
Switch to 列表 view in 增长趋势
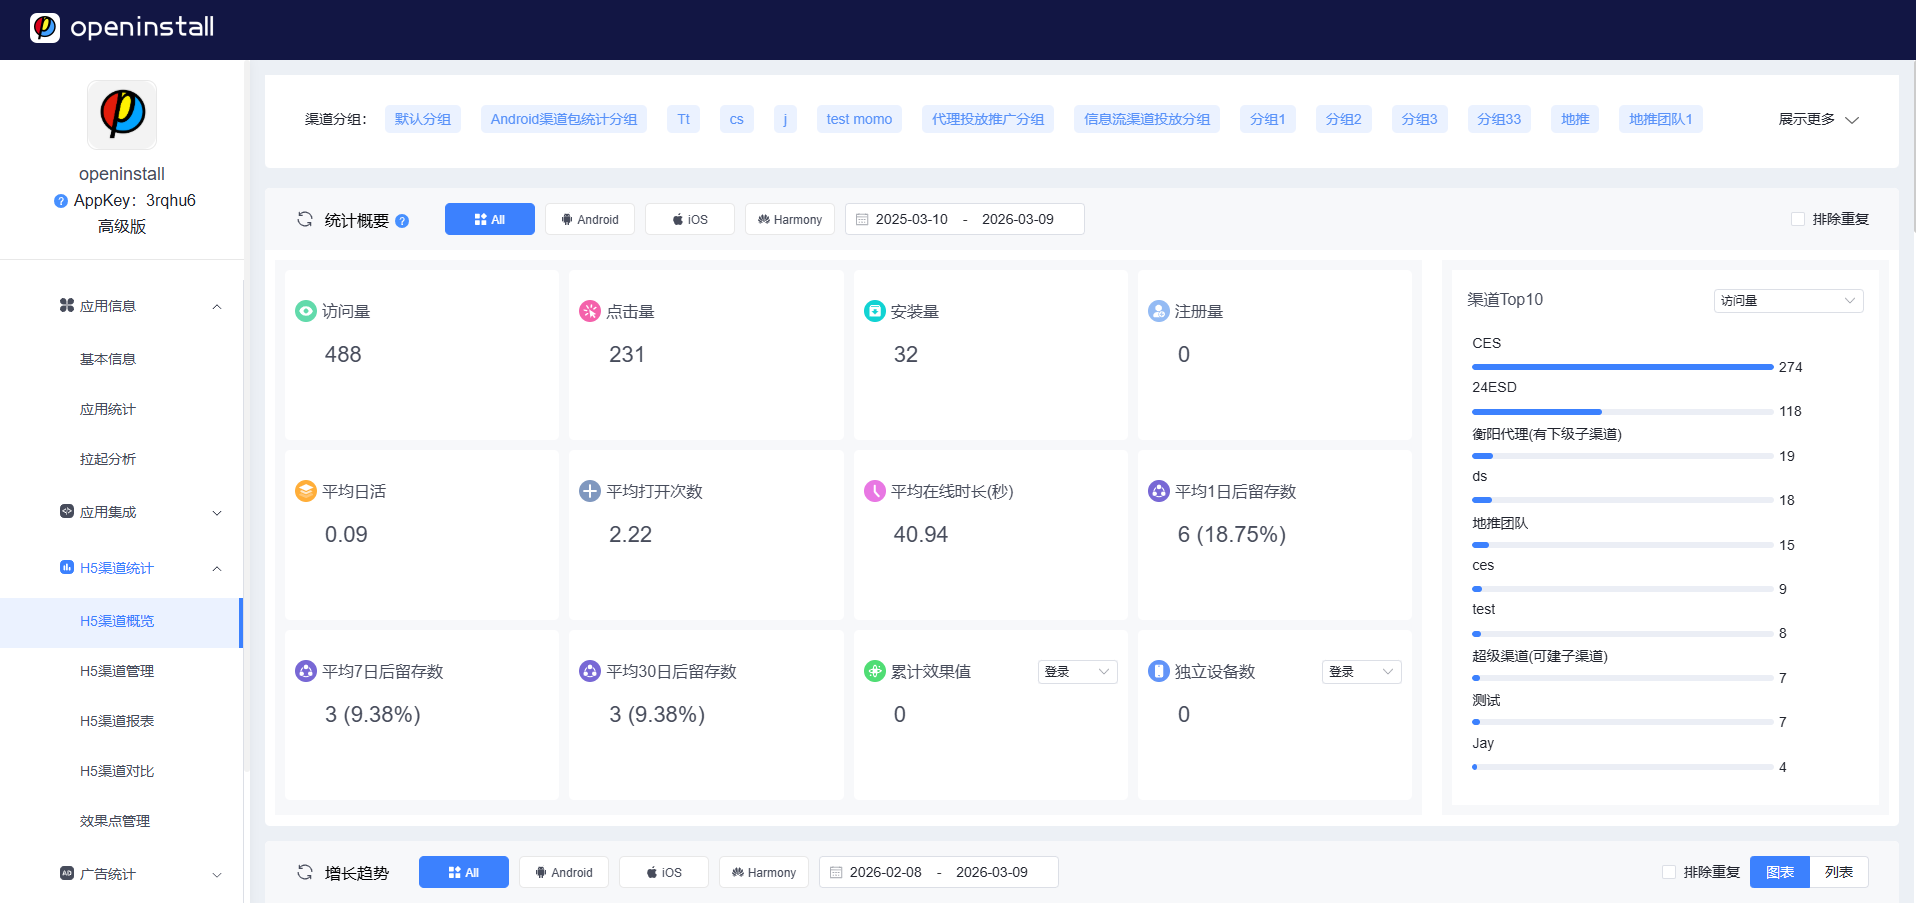1840,871
